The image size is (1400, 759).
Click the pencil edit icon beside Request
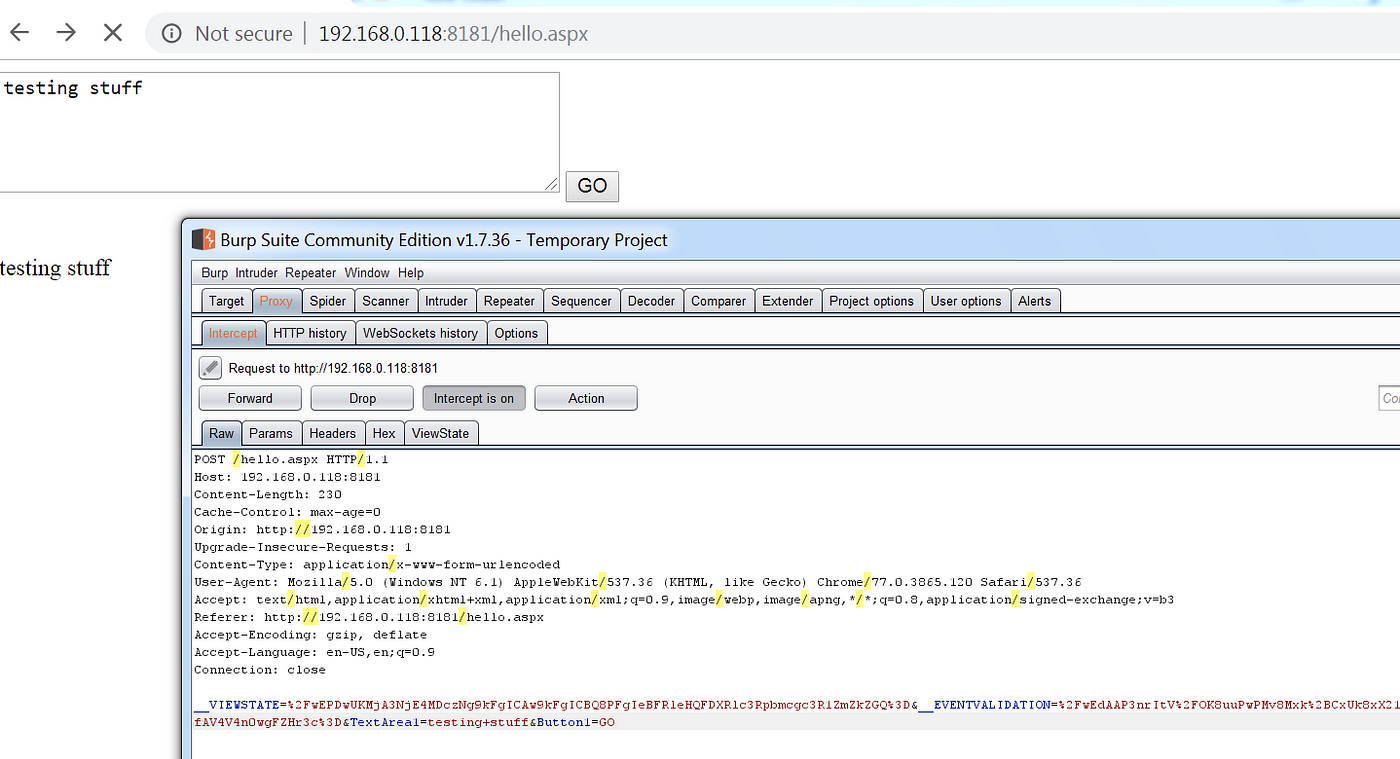[x=210, y=368]
